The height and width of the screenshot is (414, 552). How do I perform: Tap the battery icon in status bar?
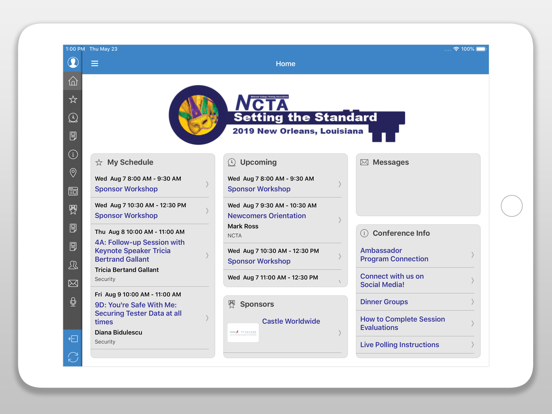coord(481,49)
